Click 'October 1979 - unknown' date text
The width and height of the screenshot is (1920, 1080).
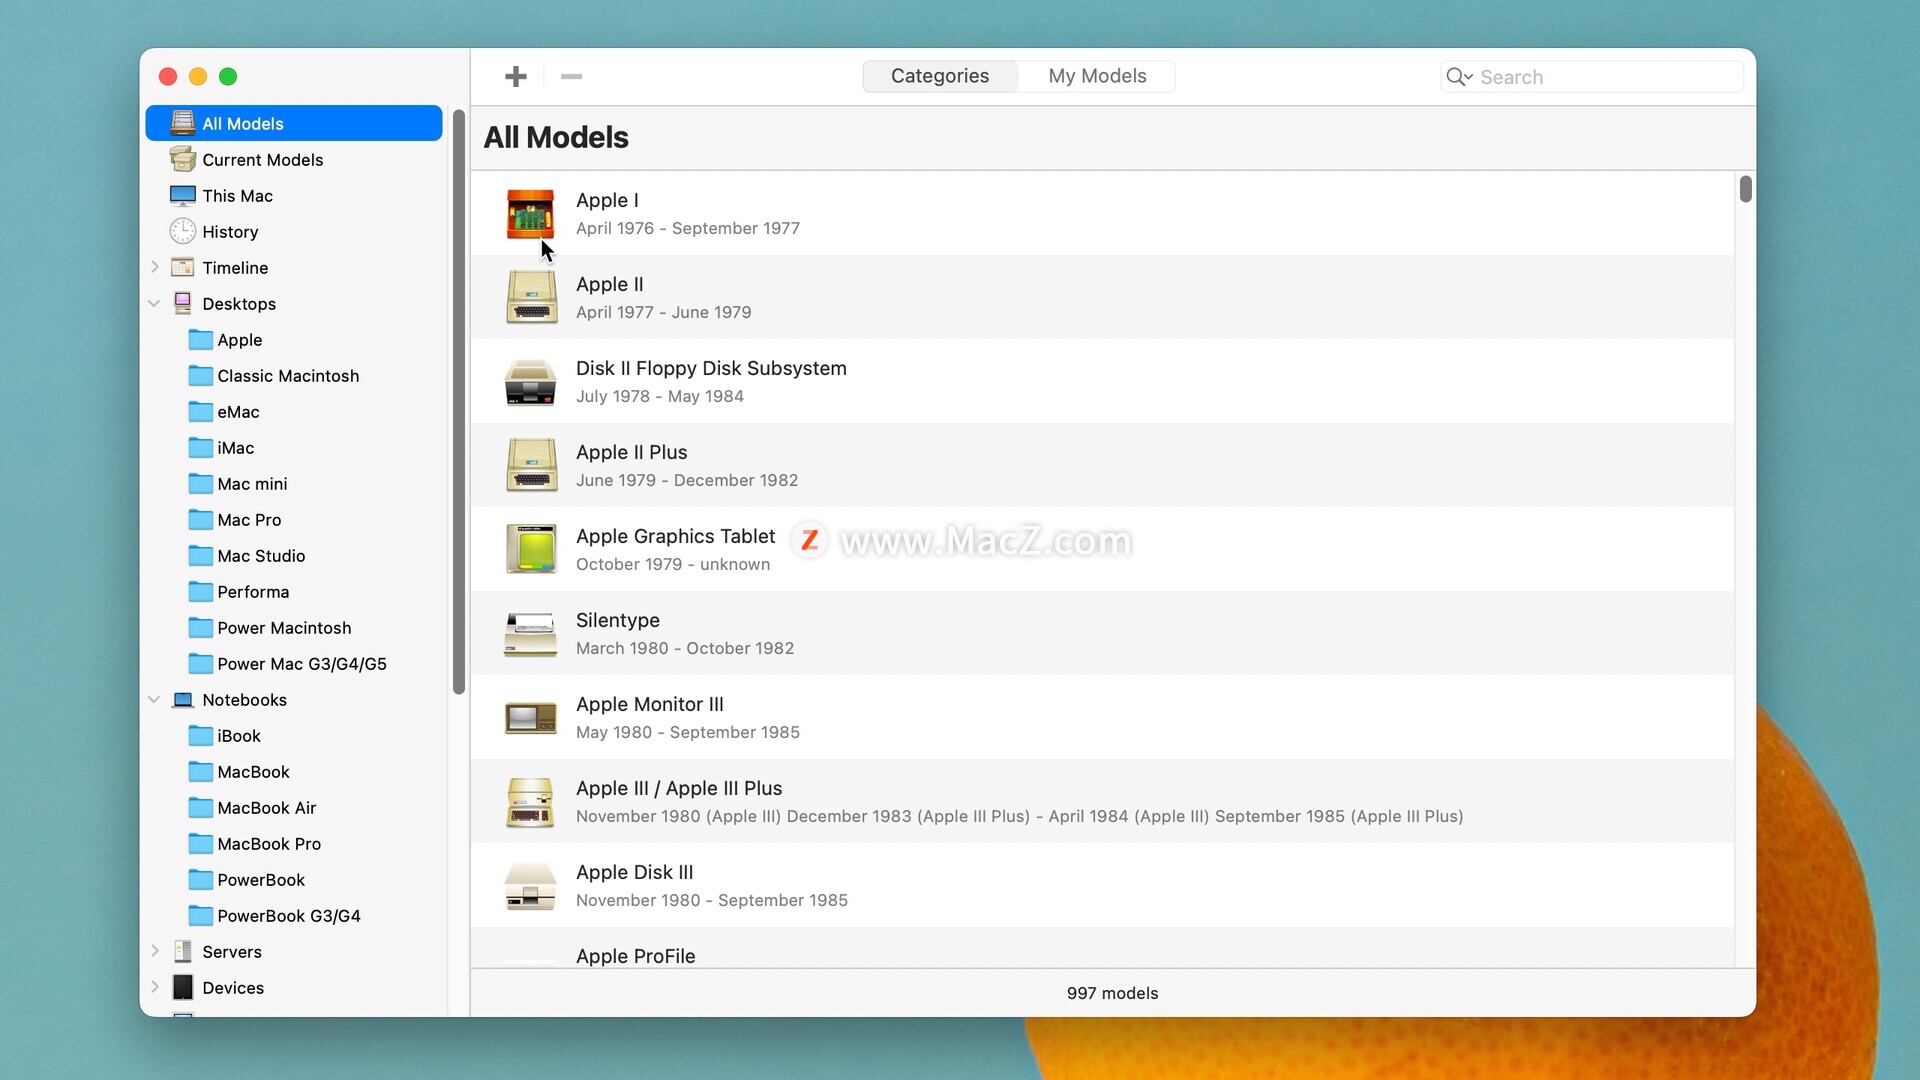pyautogui.click(x=673, y=564)
